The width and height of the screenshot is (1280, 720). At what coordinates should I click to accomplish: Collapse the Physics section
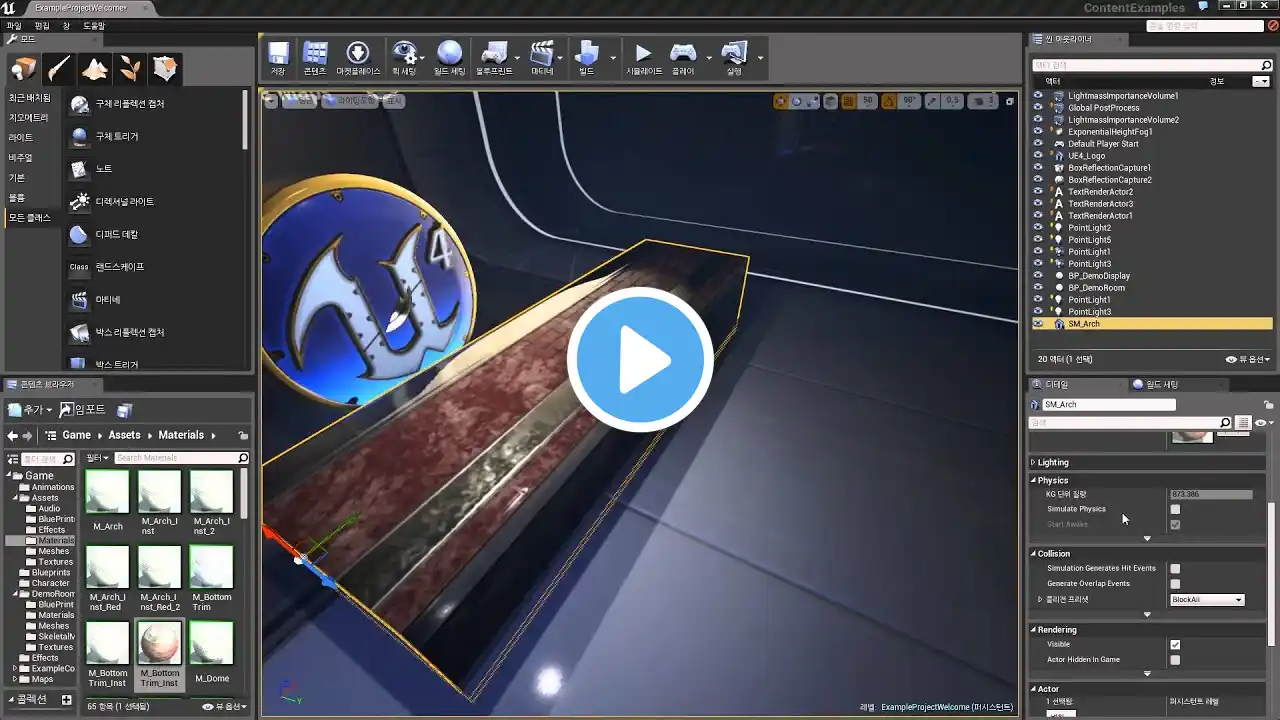point(1034,481)
